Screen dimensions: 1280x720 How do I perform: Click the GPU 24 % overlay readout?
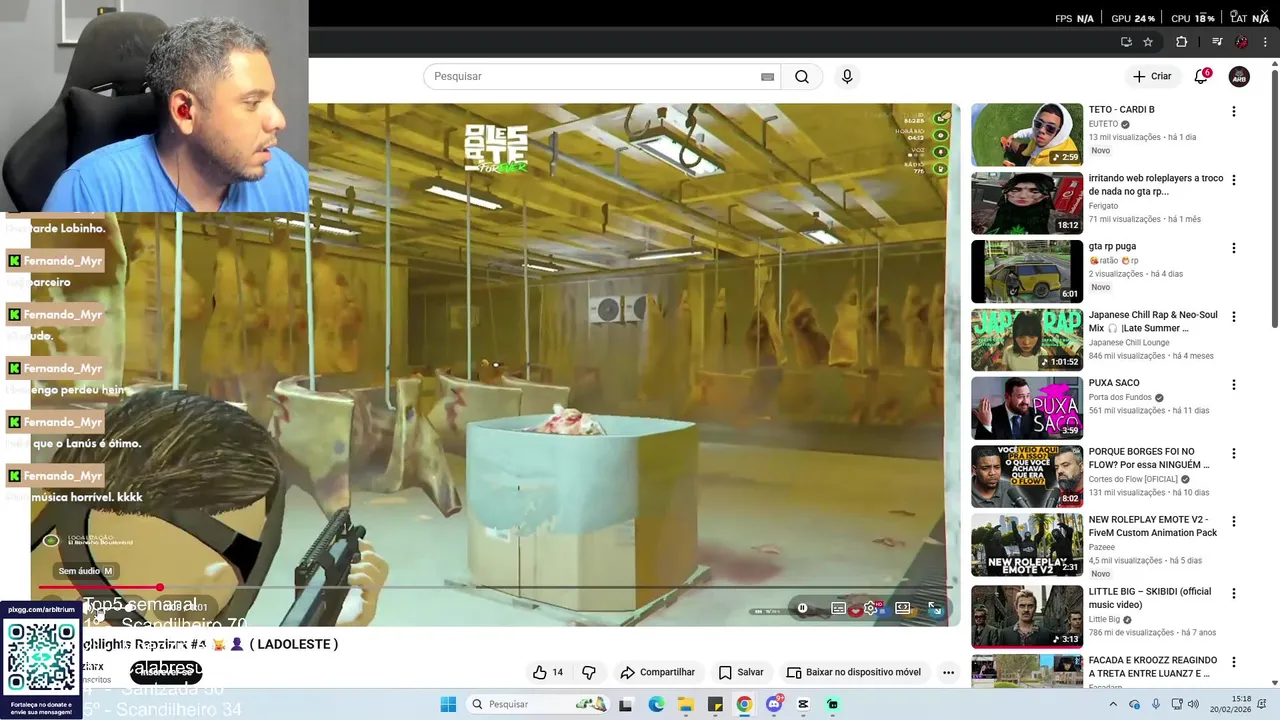tap(1133, 18)
